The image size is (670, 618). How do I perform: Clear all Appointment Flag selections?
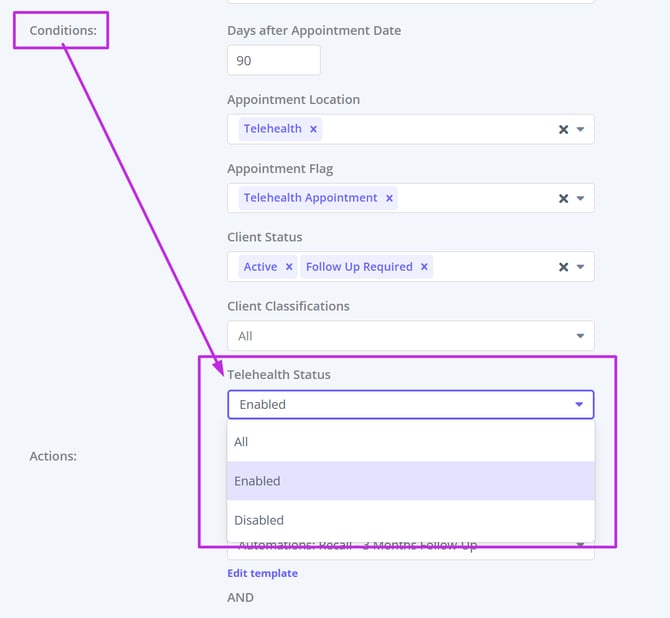click(x=563, y=198)
